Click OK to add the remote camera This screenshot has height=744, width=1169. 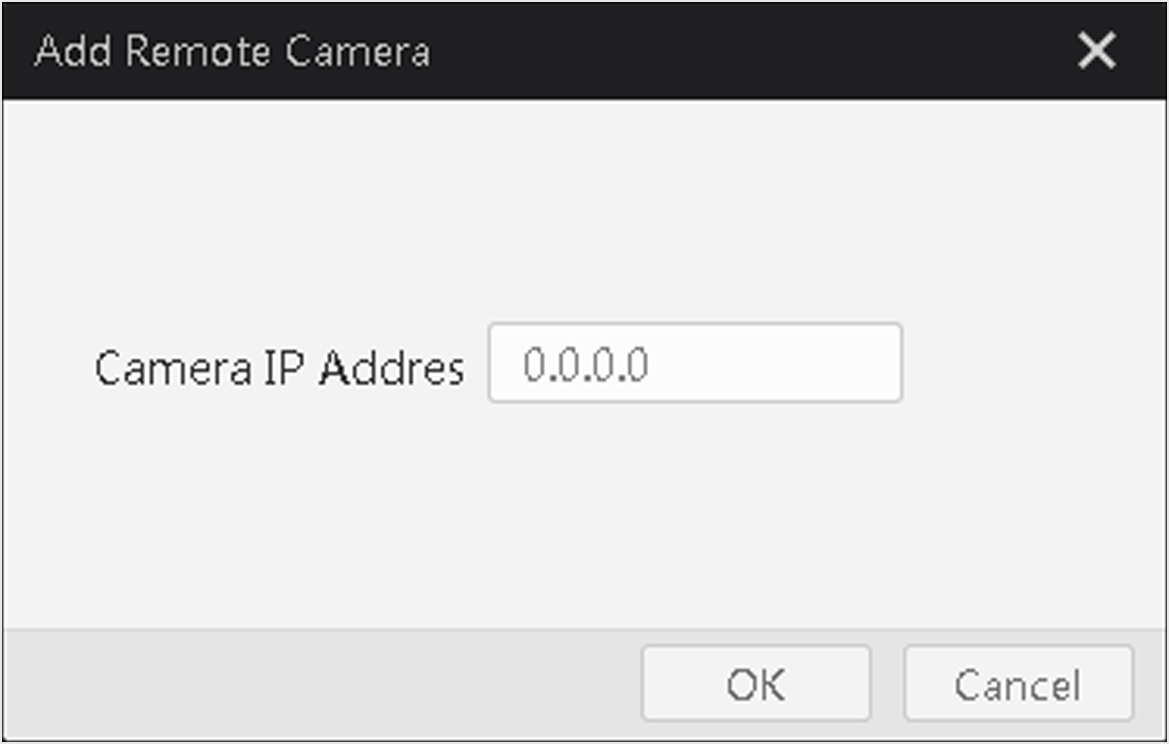pos(756,685)
